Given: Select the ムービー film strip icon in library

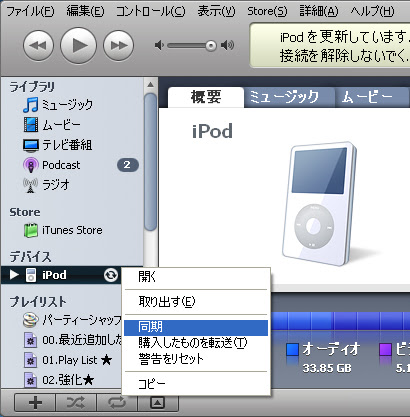Looking at the screenshot, I should (31, 125).
